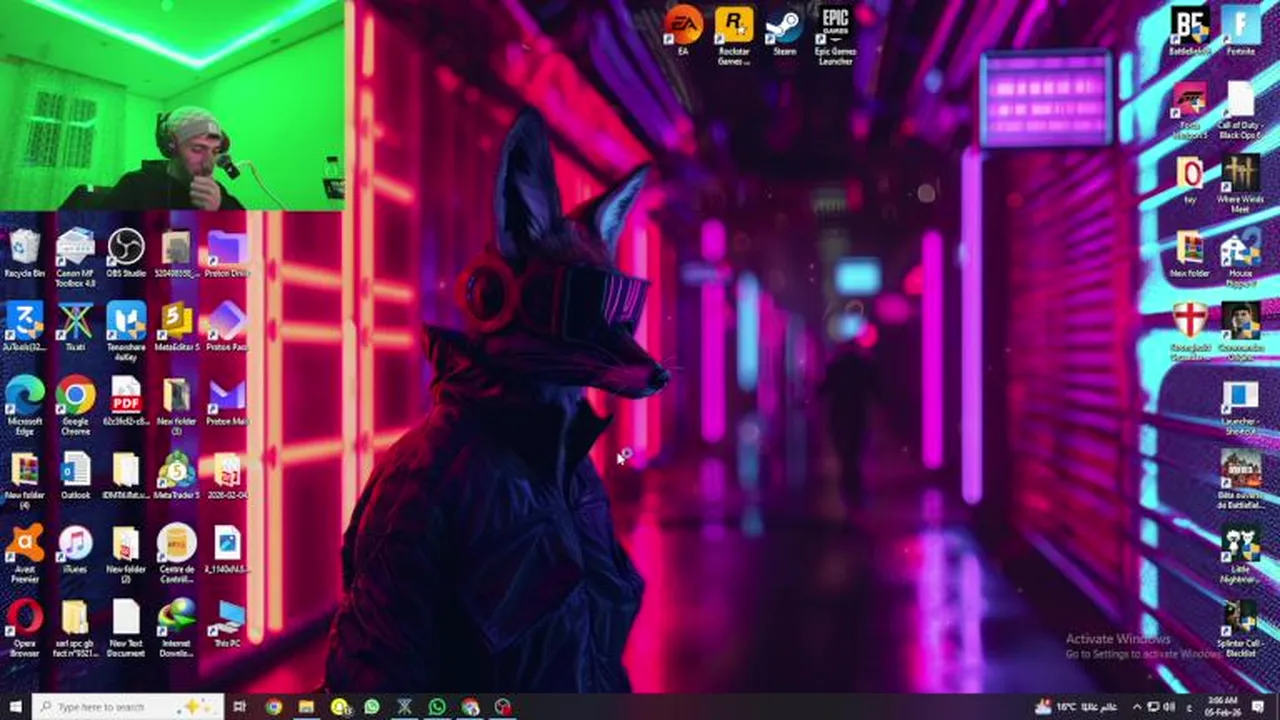Select the Tixati desktop shortcut
This screenshot has height=720, width=1280.
75,326
